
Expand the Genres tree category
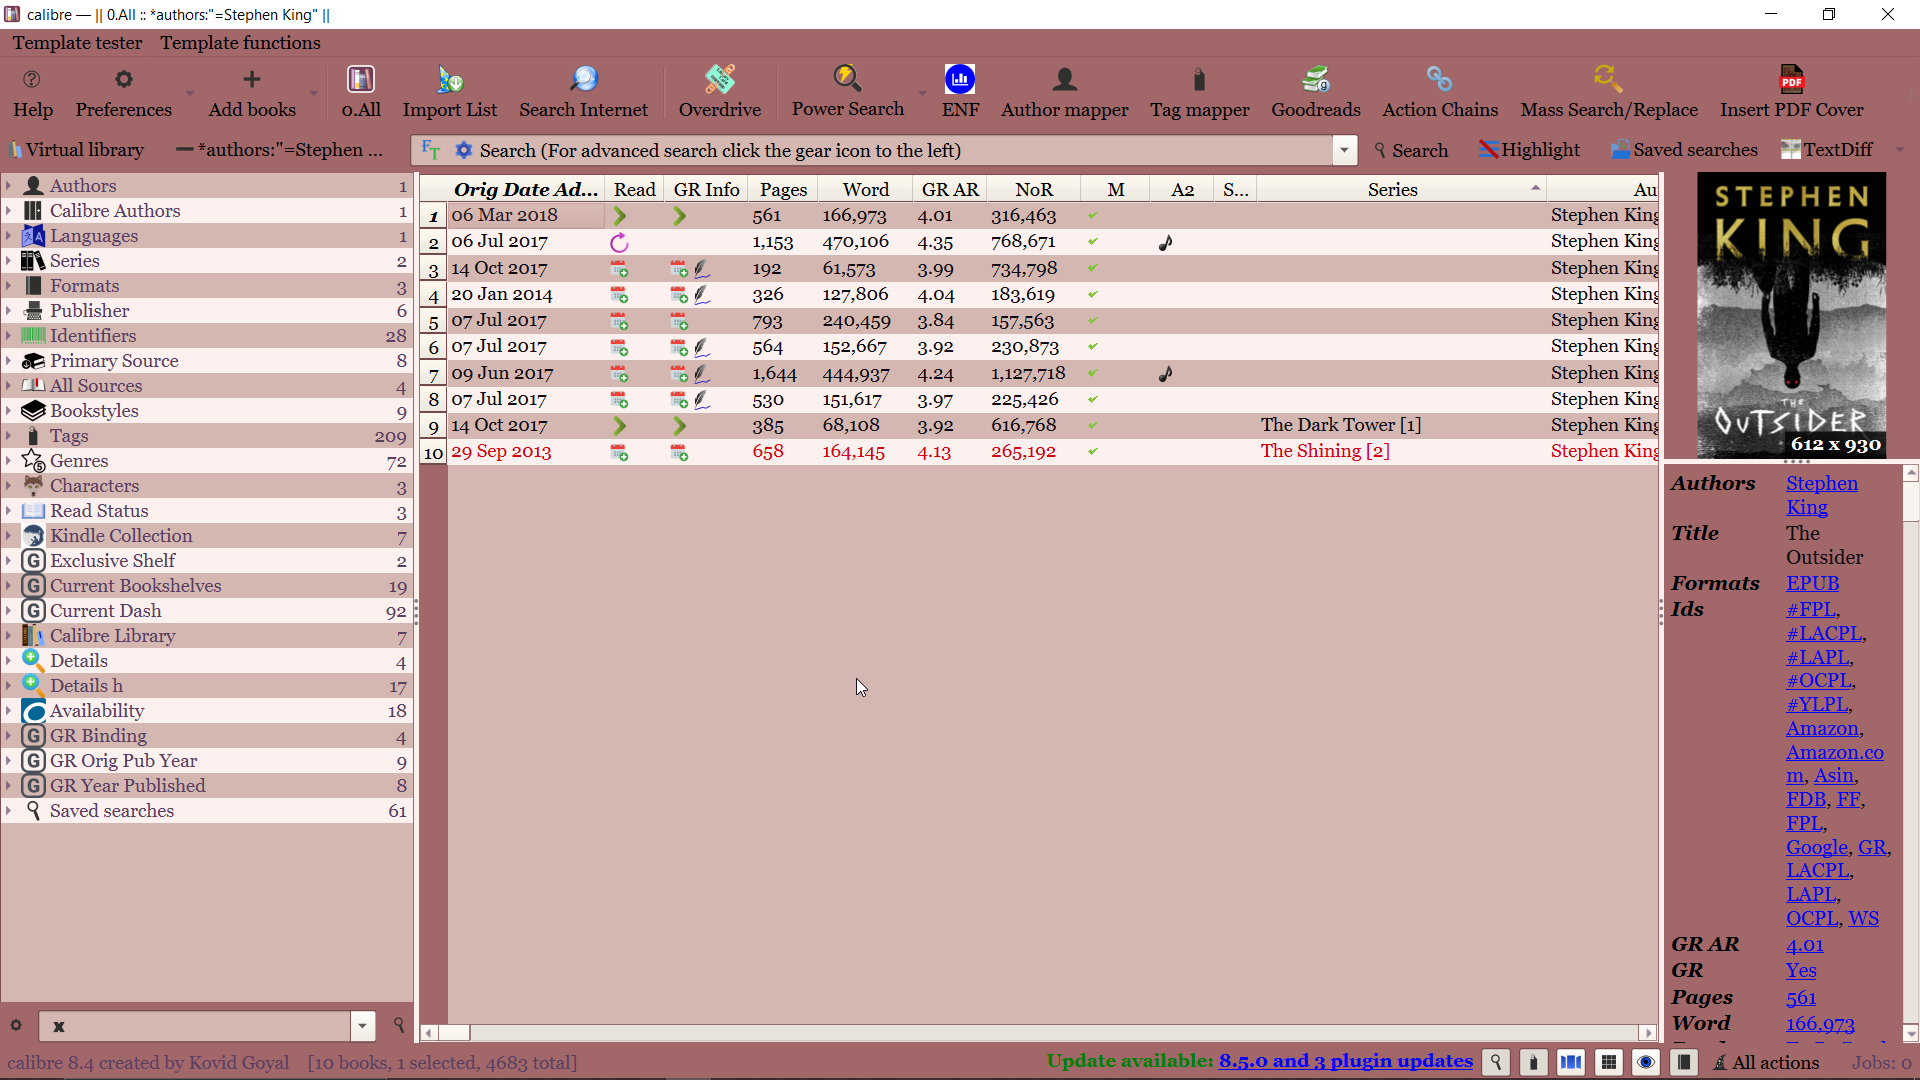click(x=9, y=461)
